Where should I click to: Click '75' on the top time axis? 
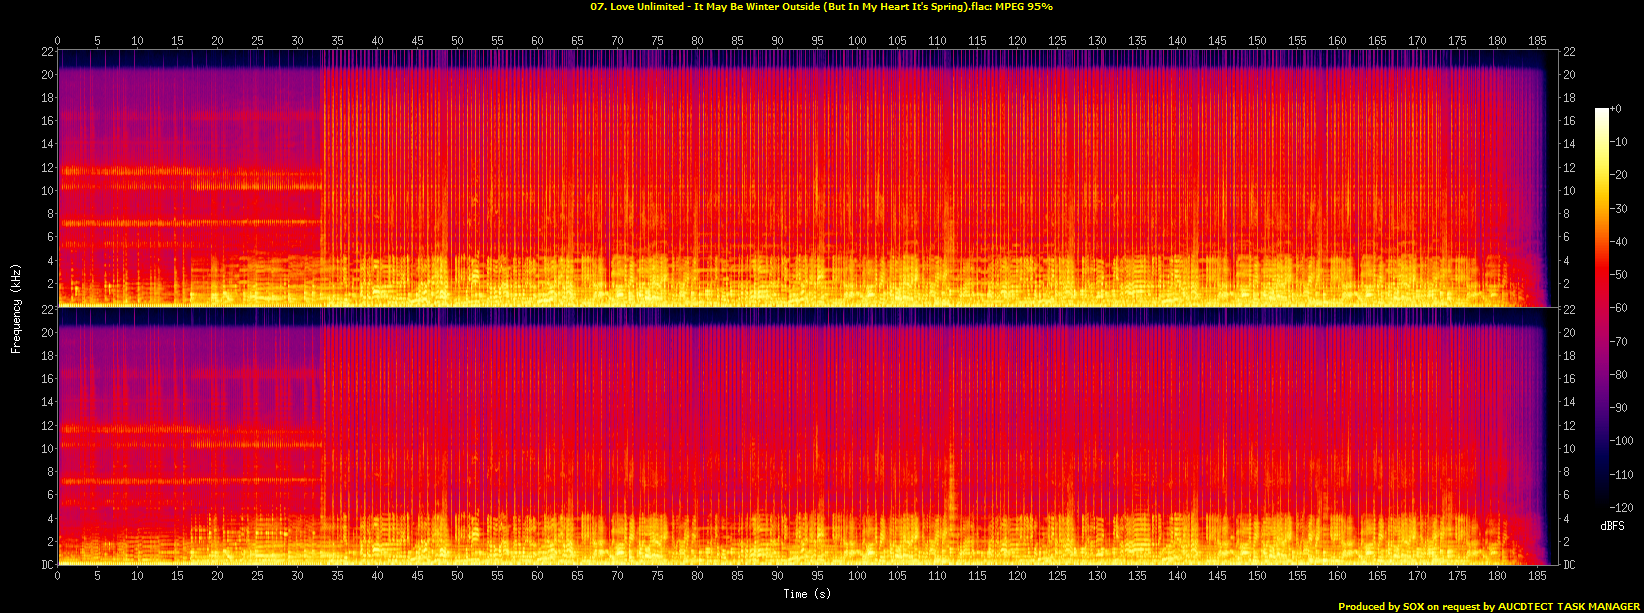click(657, 41)
